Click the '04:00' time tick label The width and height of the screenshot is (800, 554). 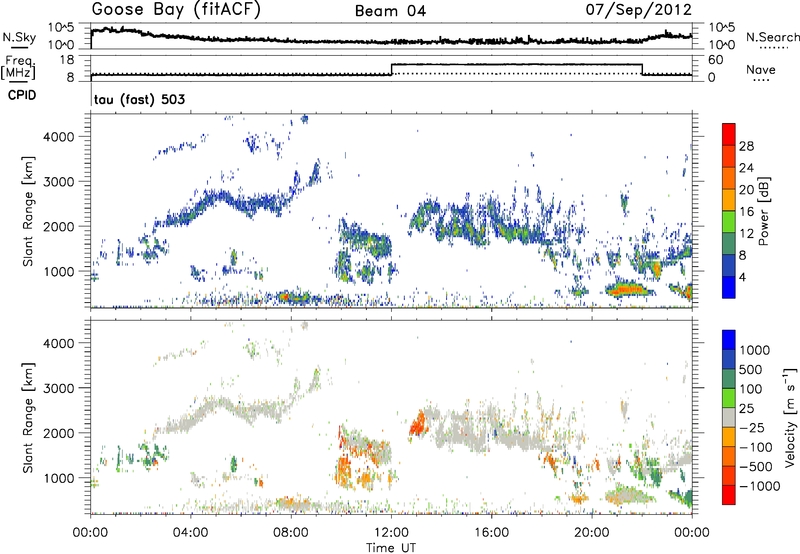click(x=190, y=533)
